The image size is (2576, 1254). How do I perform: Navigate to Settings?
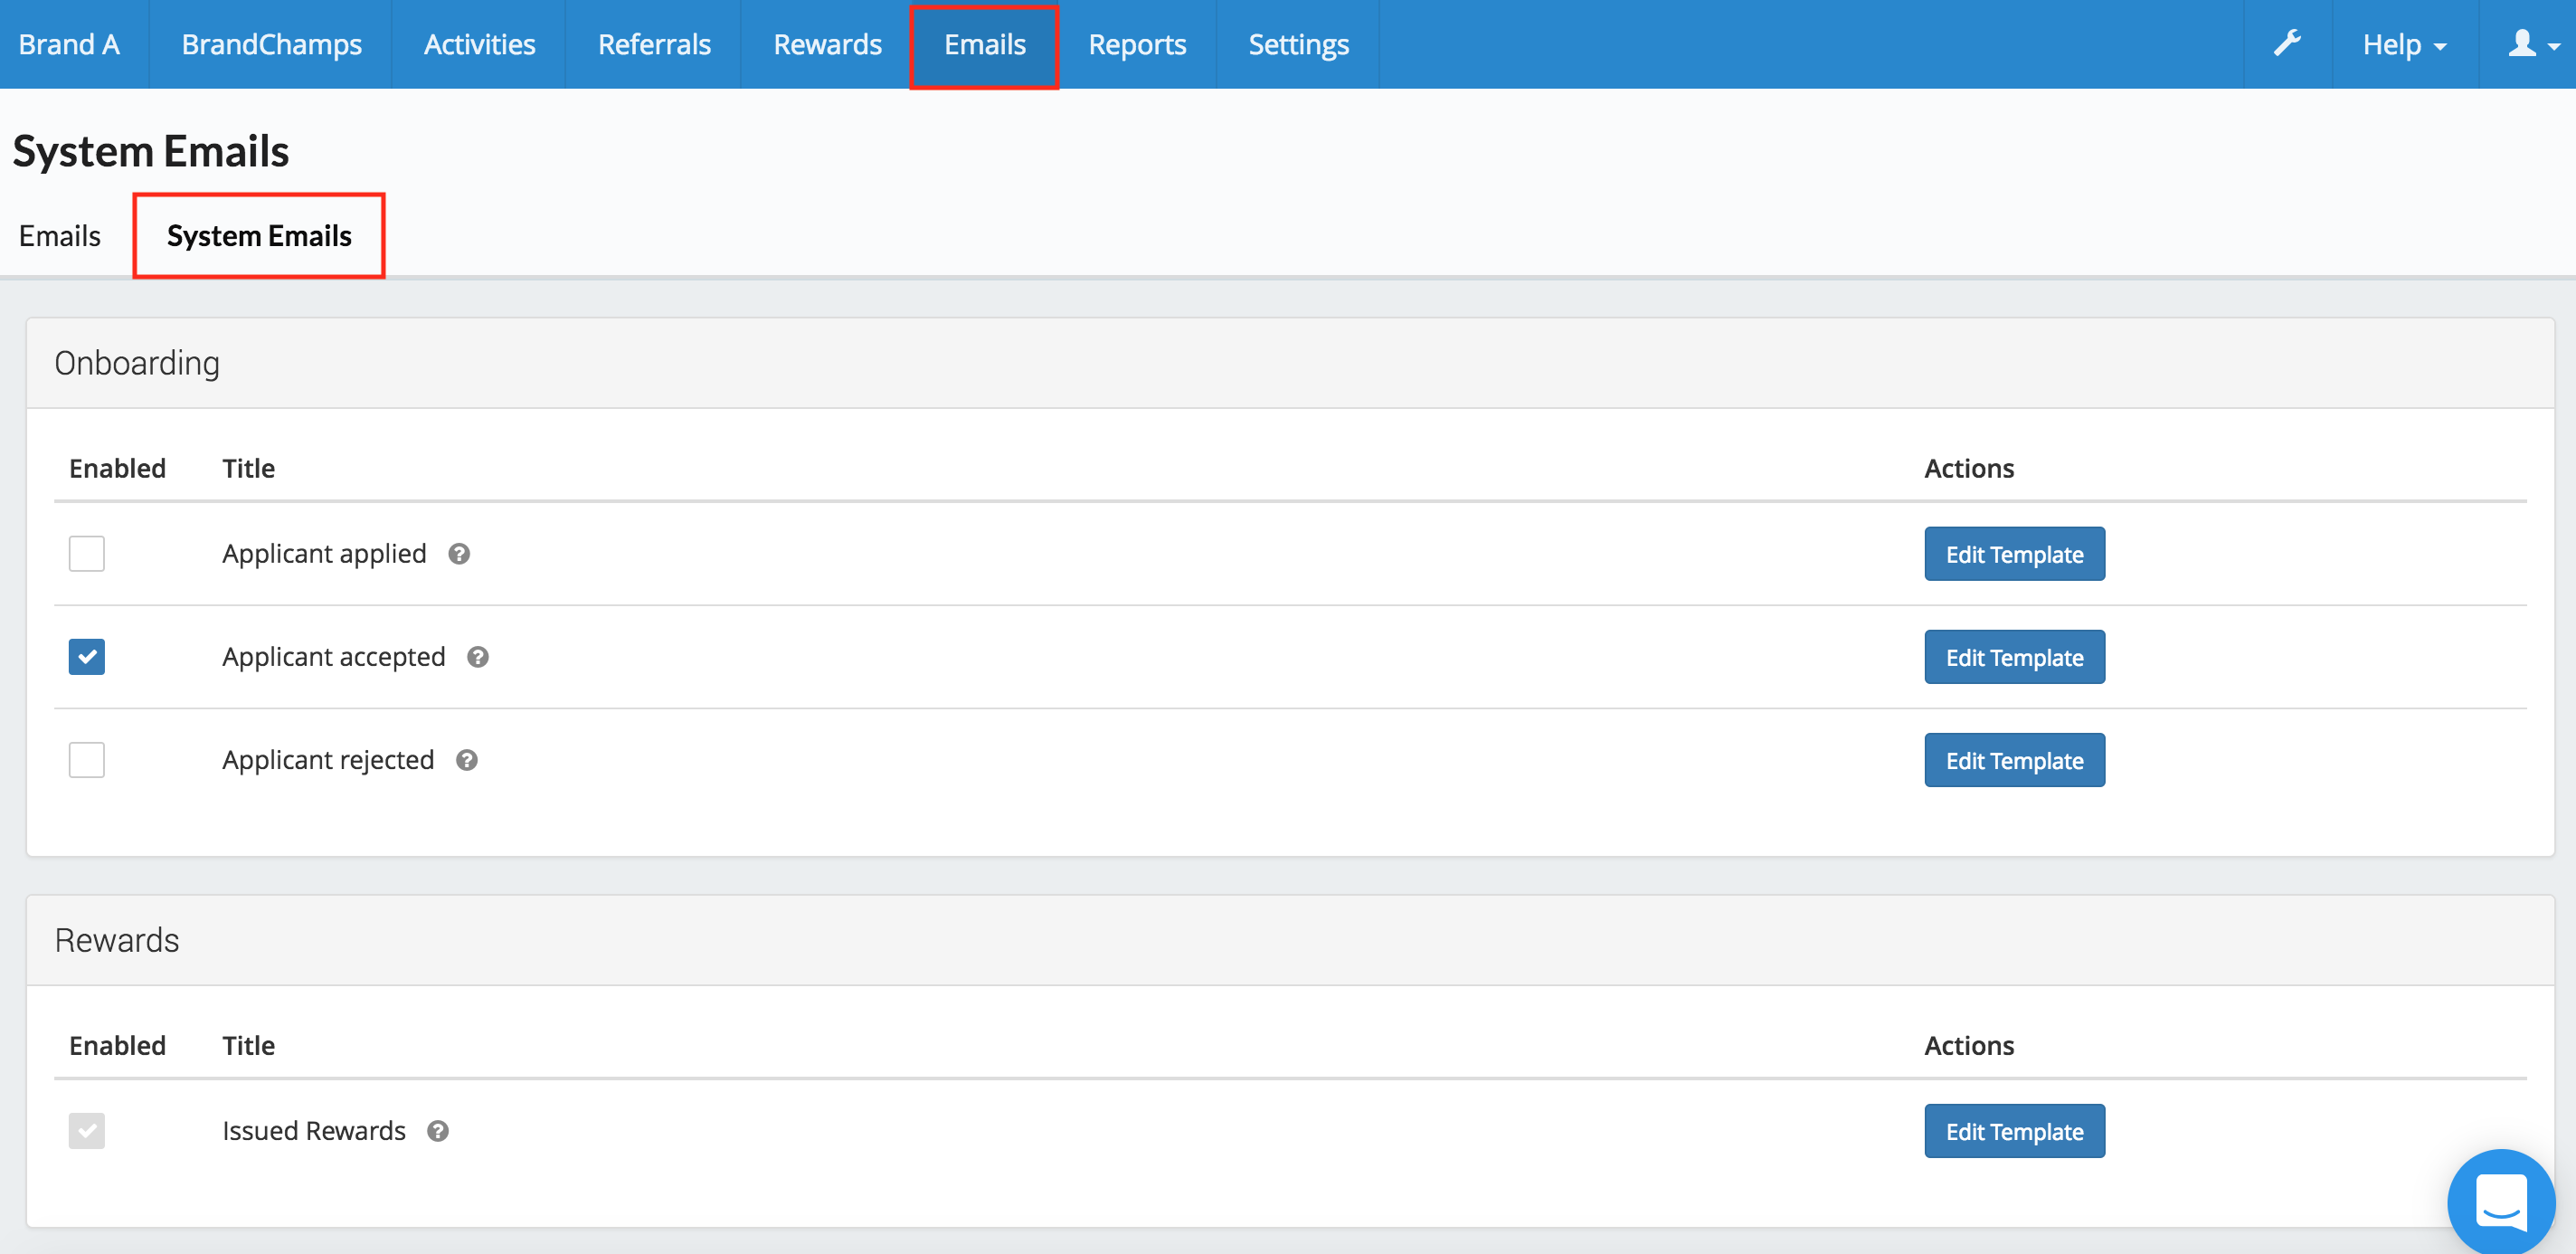1297,43
